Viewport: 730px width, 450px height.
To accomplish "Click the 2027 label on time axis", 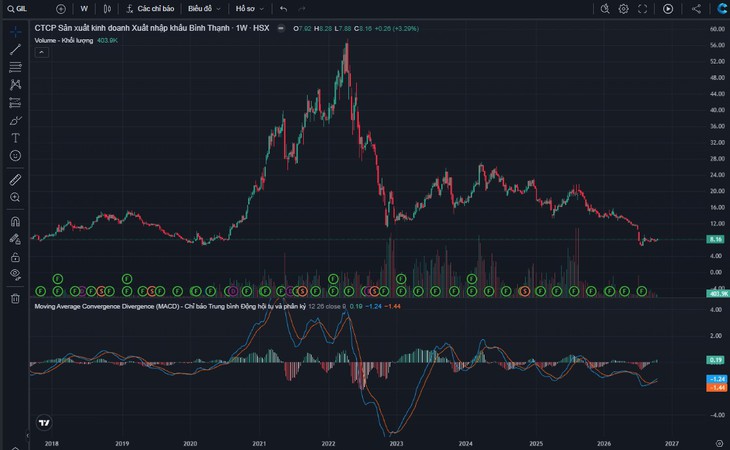I will 672,443.
